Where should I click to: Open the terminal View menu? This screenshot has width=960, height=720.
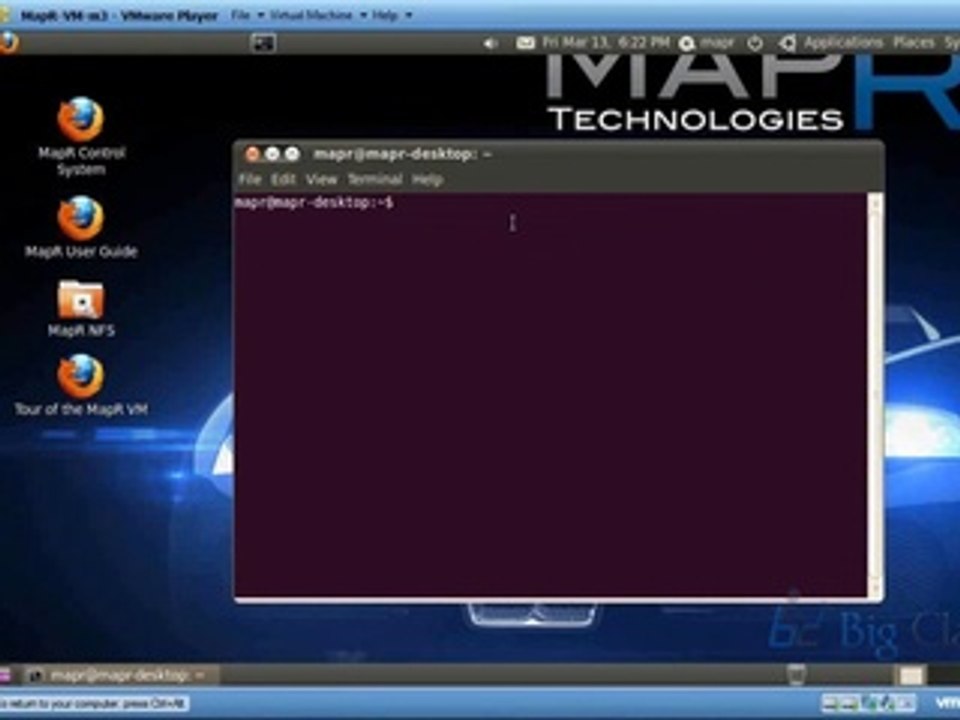(321, 179)
